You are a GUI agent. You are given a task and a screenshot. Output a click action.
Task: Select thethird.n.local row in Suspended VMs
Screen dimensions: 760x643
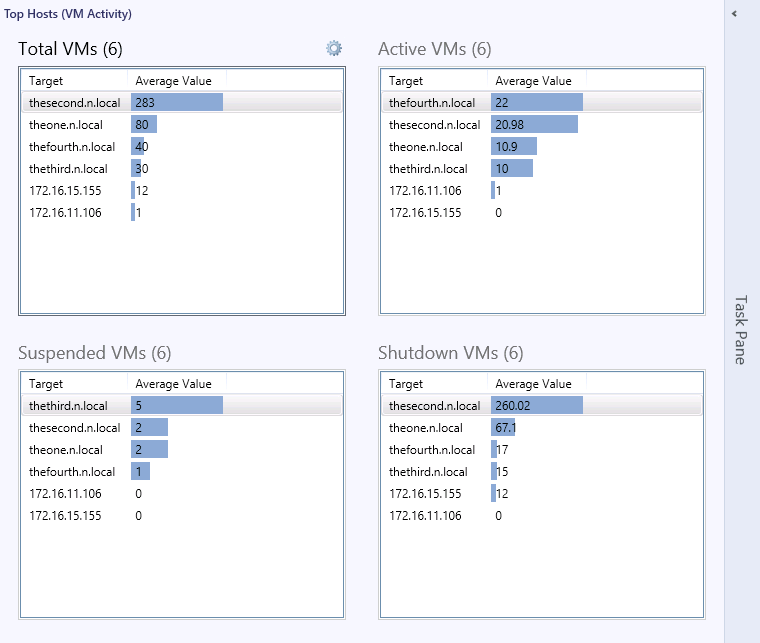pos(68,406)
